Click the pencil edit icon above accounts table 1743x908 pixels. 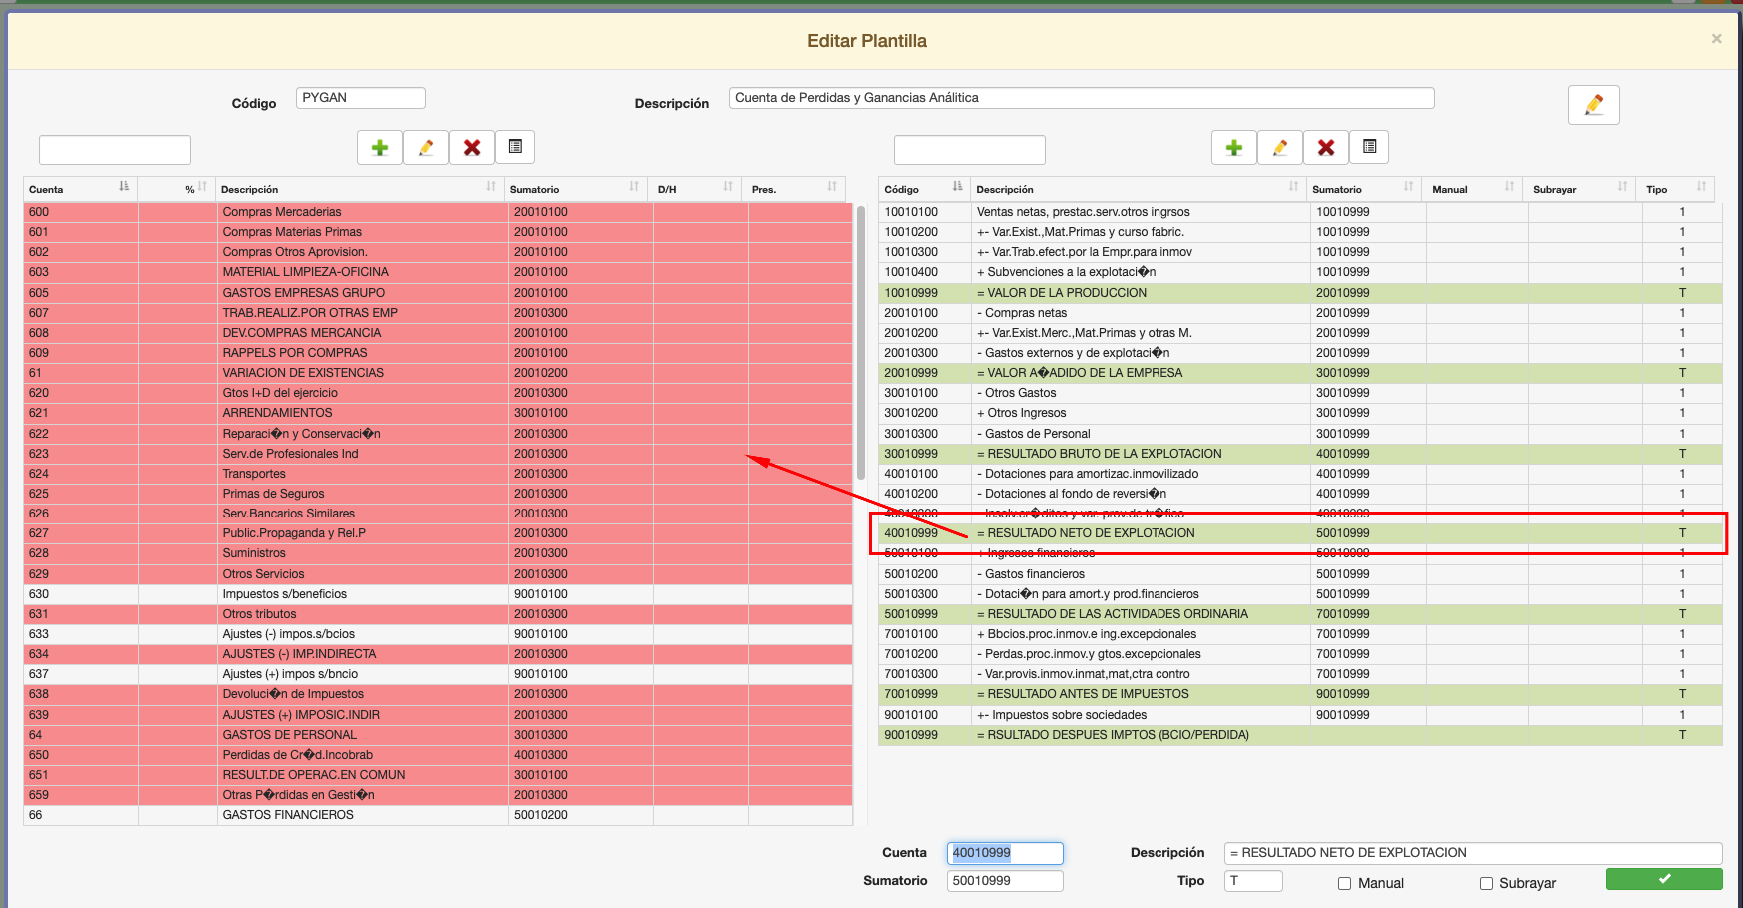[426, 148]
